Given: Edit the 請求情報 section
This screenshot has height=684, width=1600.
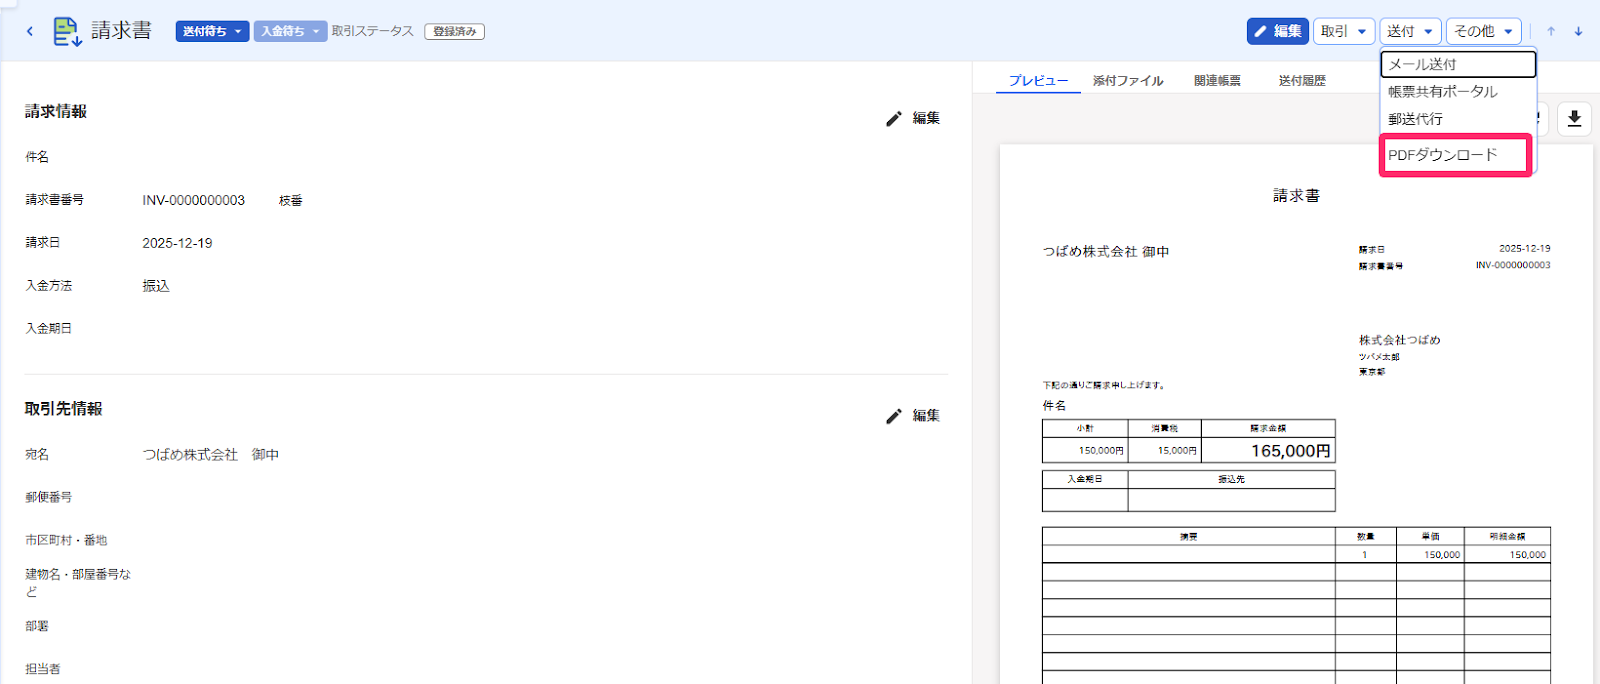Looking at the screenshot, I should click(x=913, y=118).
